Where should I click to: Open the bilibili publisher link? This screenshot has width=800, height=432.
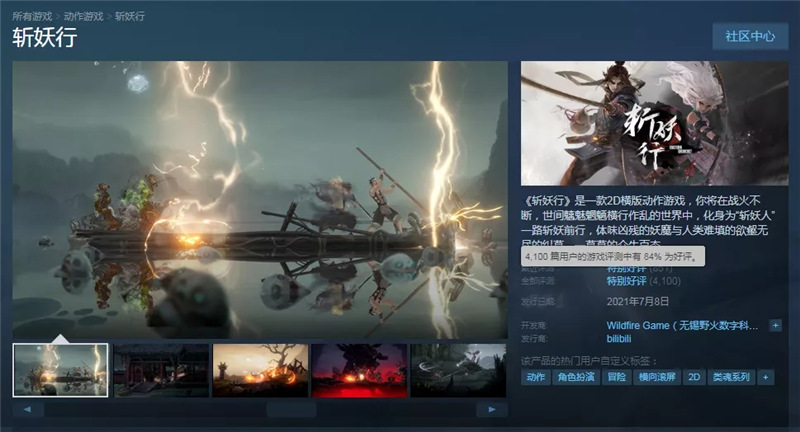pyautogui.click(x=619, y=339)
